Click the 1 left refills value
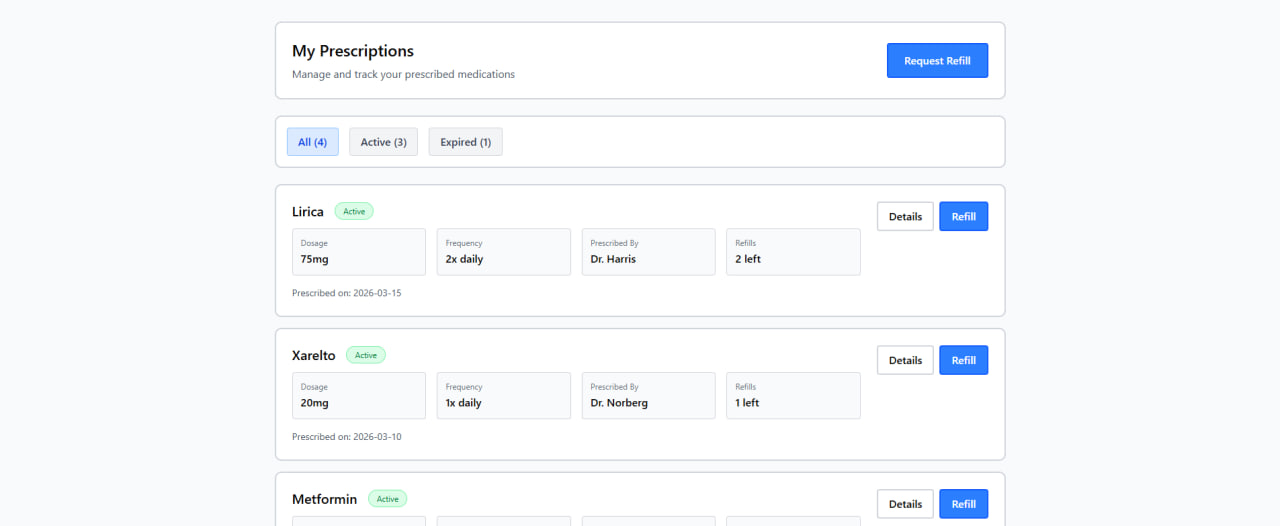1280x526 pixels. click(x=747, y=403)
